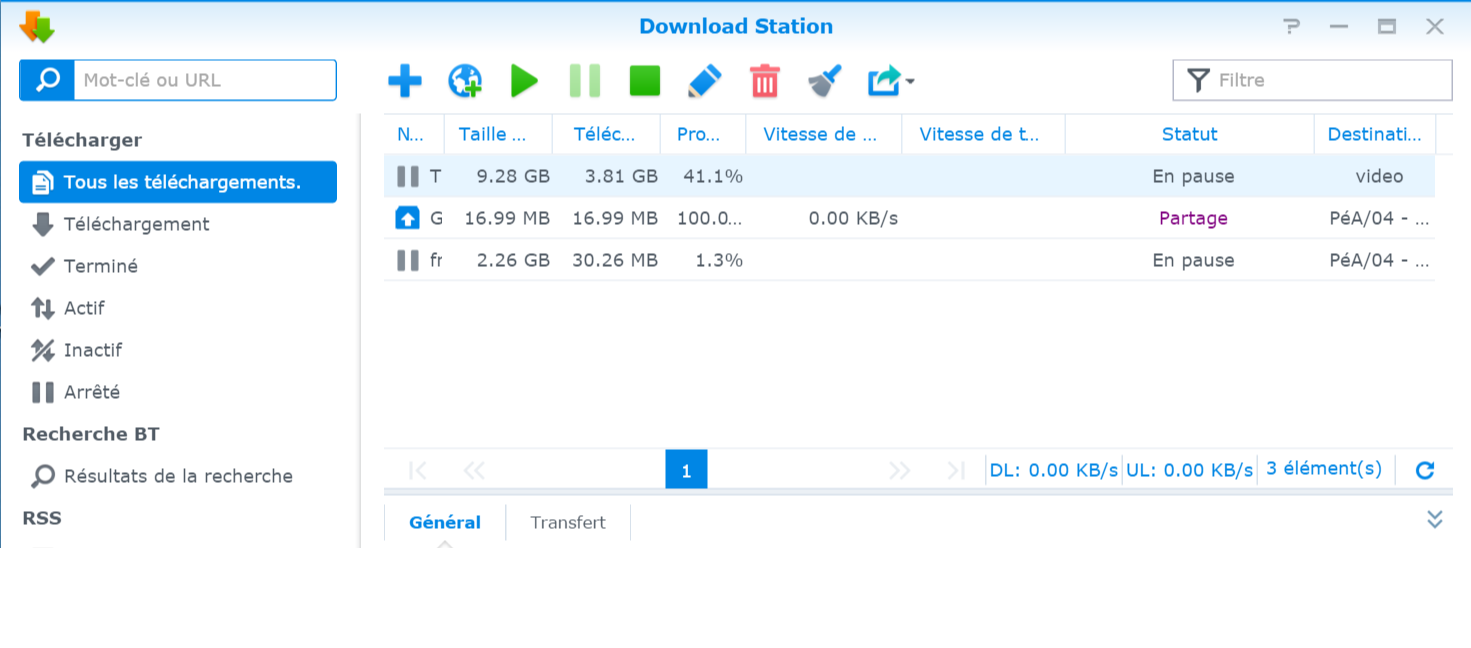1471x648 pixels.
Task: Click the Statut column header
Action: click(1190, 134)
